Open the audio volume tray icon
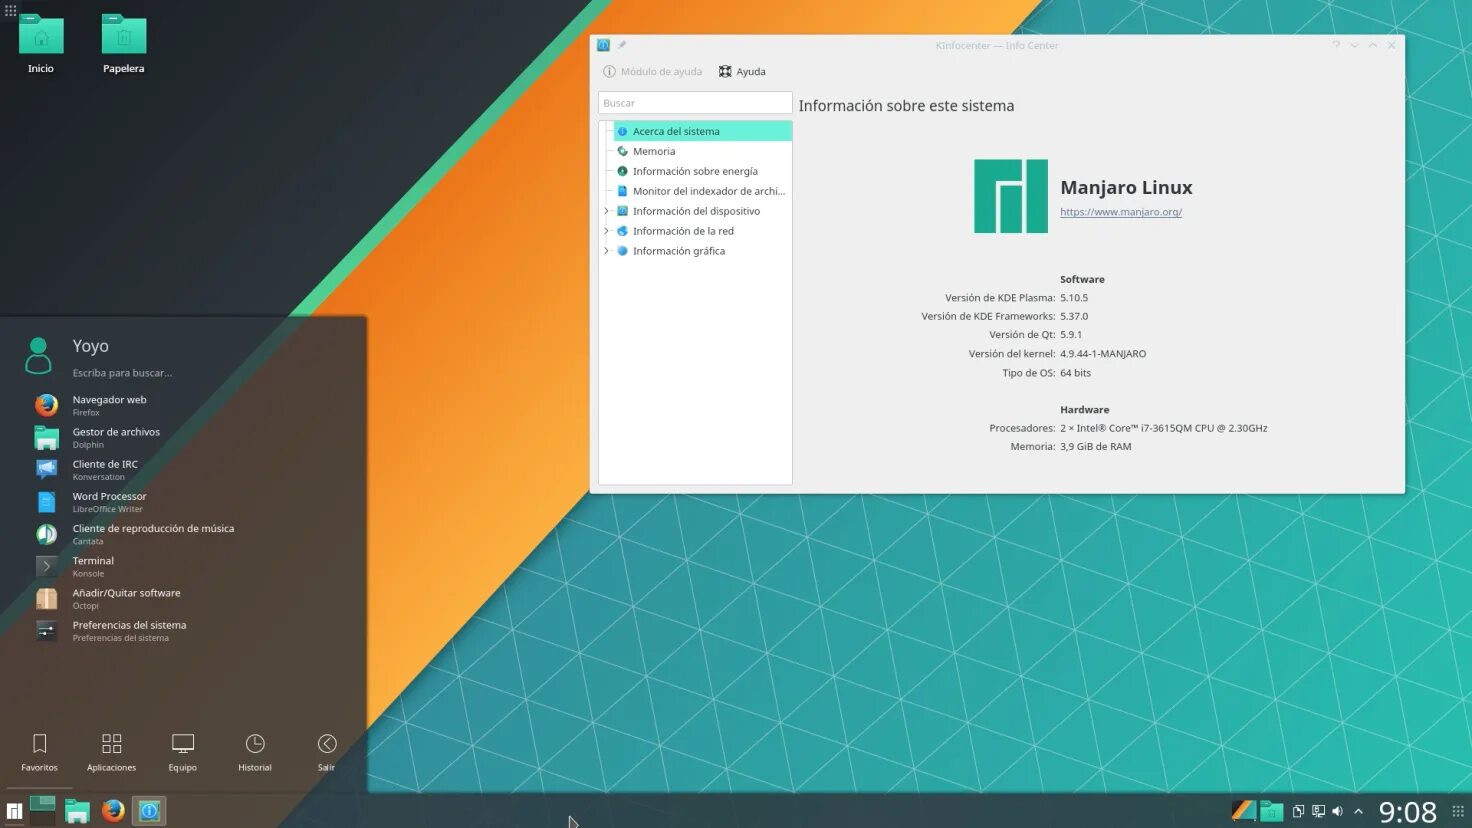Viewport: 1472px width, 828px height. [1337, 811]
